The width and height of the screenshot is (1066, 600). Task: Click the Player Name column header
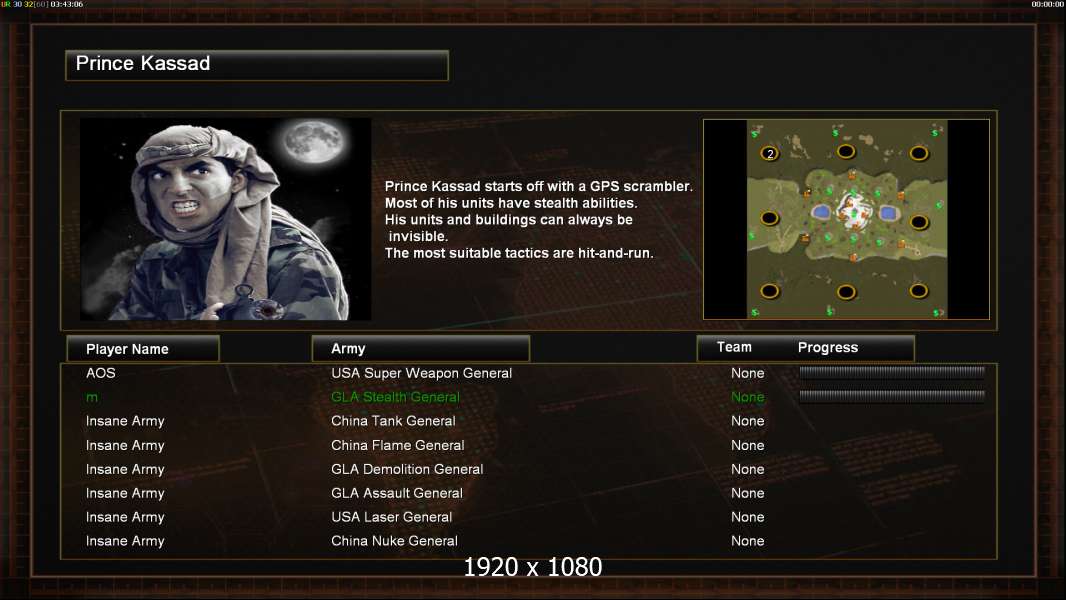(x=143, y=349)
